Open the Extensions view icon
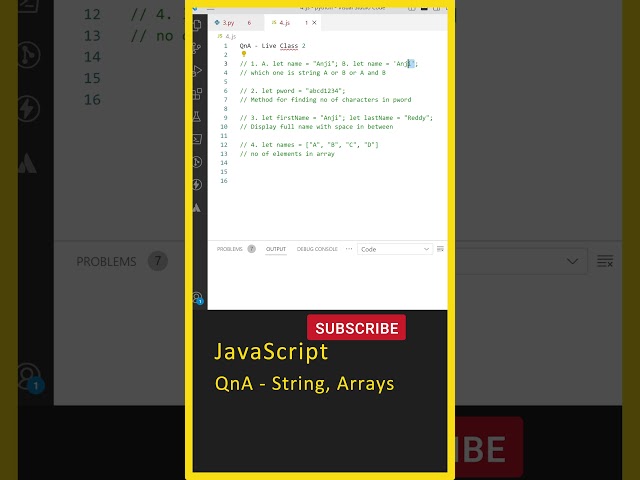 [198, 93]
